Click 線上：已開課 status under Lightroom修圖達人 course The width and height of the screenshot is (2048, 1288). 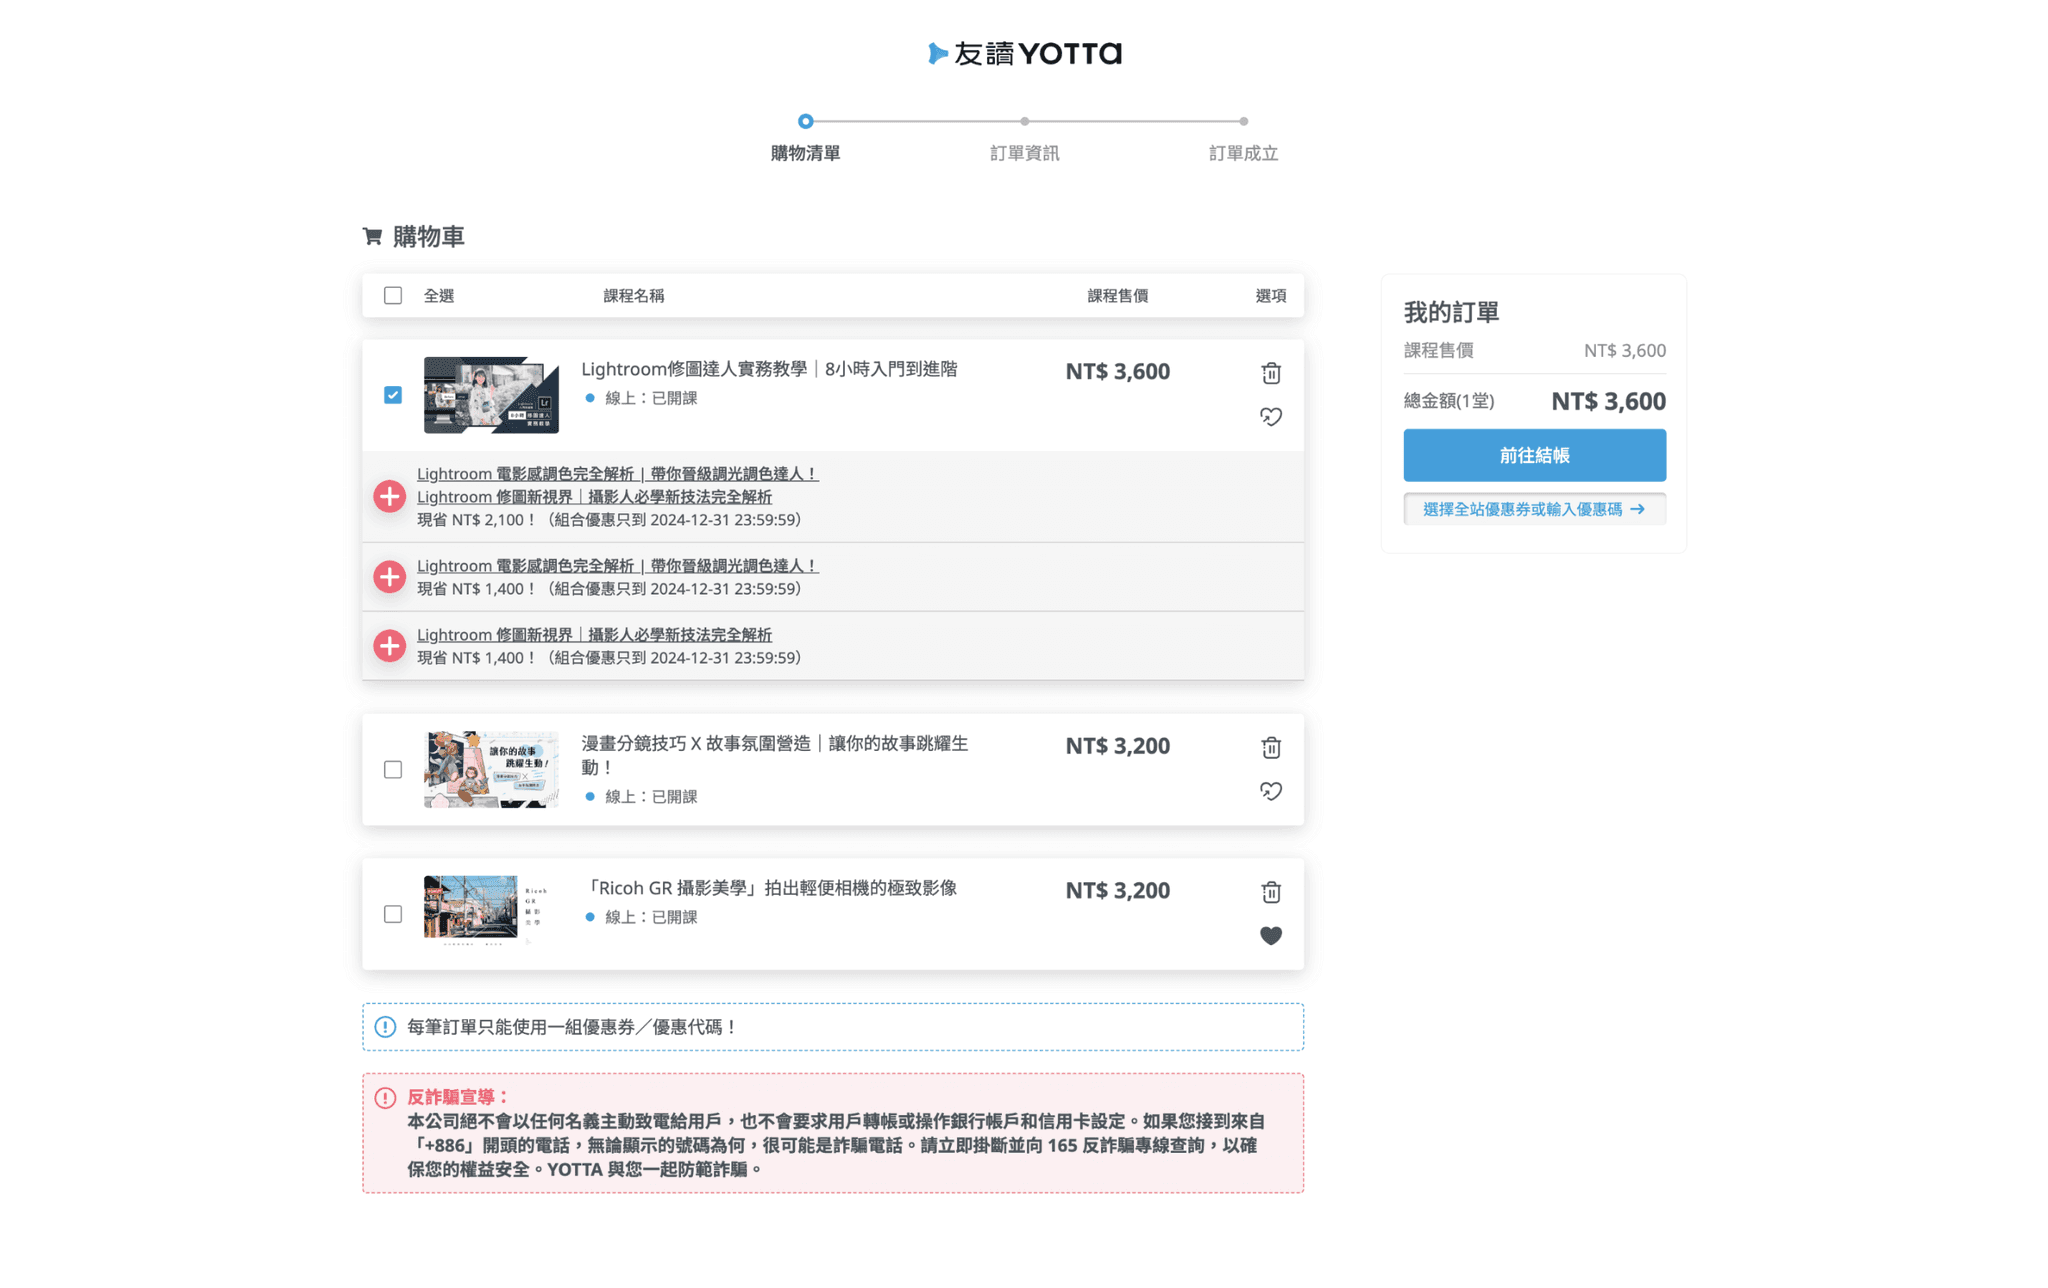click(x=651, y=398)
